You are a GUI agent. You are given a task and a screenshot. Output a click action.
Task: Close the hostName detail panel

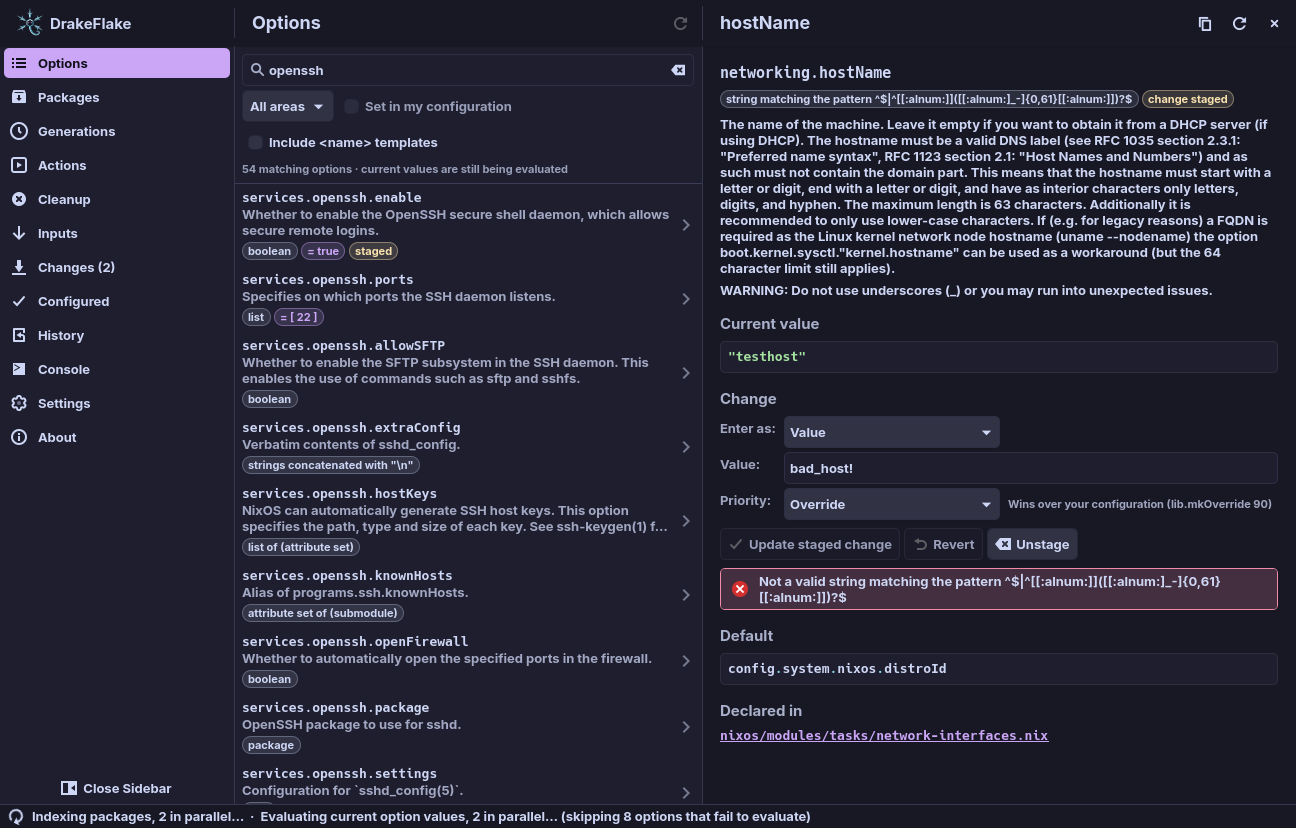tap(1274, 23)
